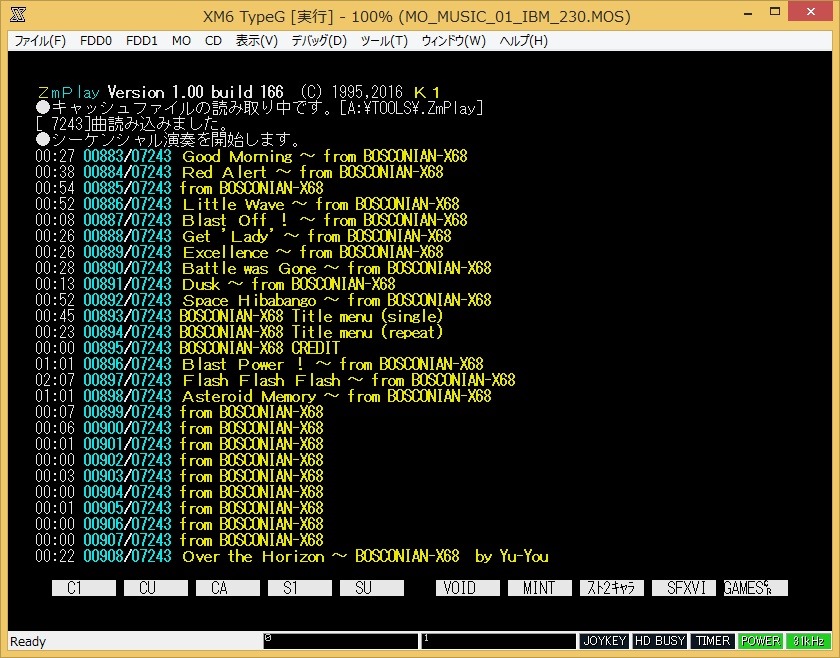Click track 00893 Title menu (single) line

[239, 316]
